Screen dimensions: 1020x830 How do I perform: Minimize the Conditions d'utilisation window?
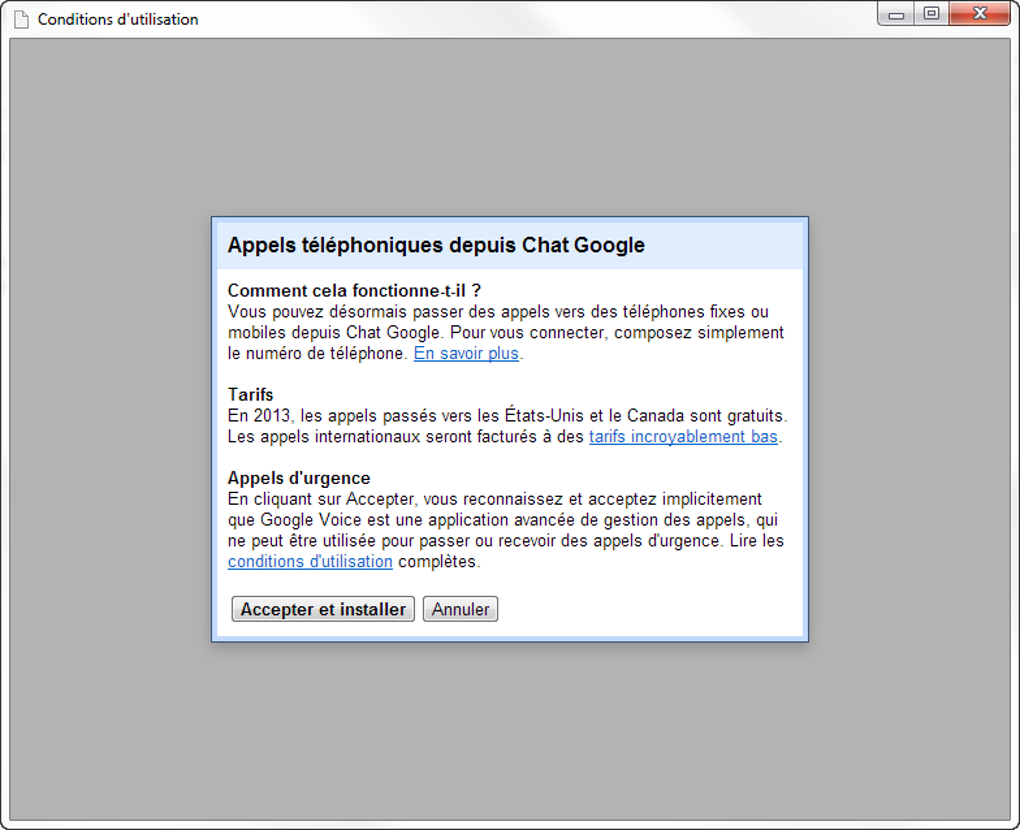[x=896, y=14]
